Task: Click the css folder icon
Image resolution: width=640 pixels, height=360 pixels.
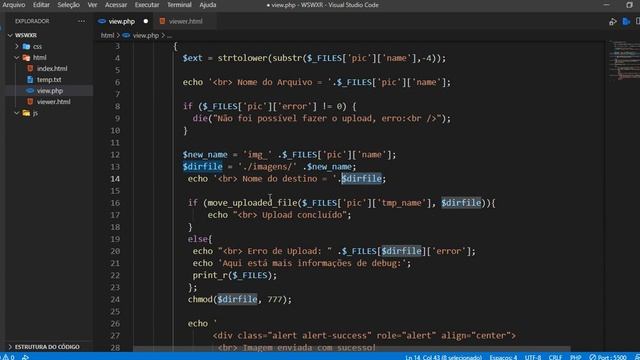Action: point(27,47)
